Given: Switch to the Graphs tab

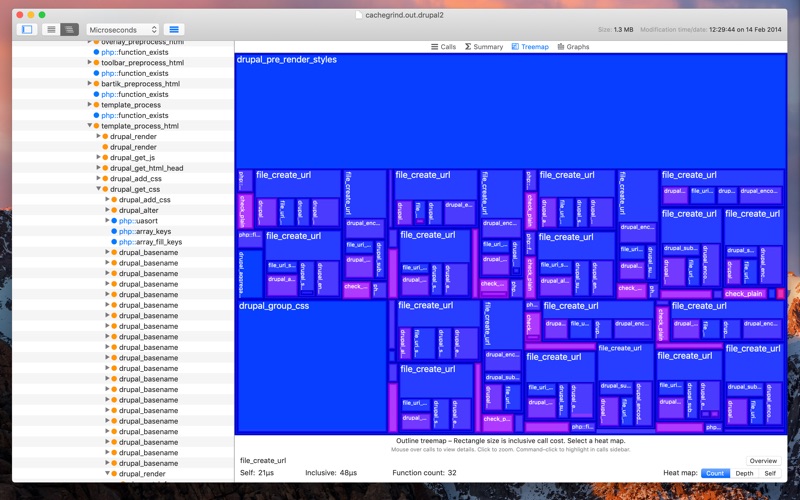Looking at the screenshot, I should pyautogui.click(x=573, y=46).
